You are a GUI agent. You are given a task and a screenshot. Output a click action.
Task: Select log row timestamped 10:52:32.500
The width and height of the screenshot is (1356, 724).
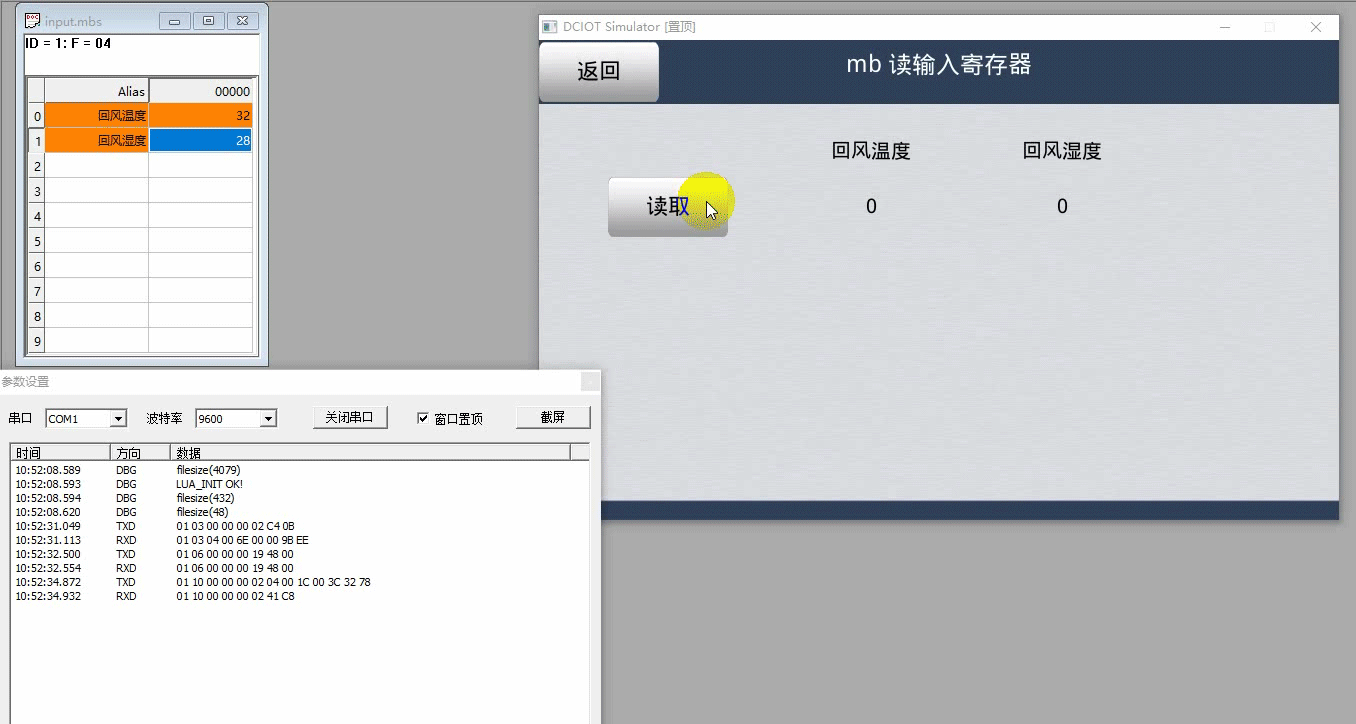[299, 554]
